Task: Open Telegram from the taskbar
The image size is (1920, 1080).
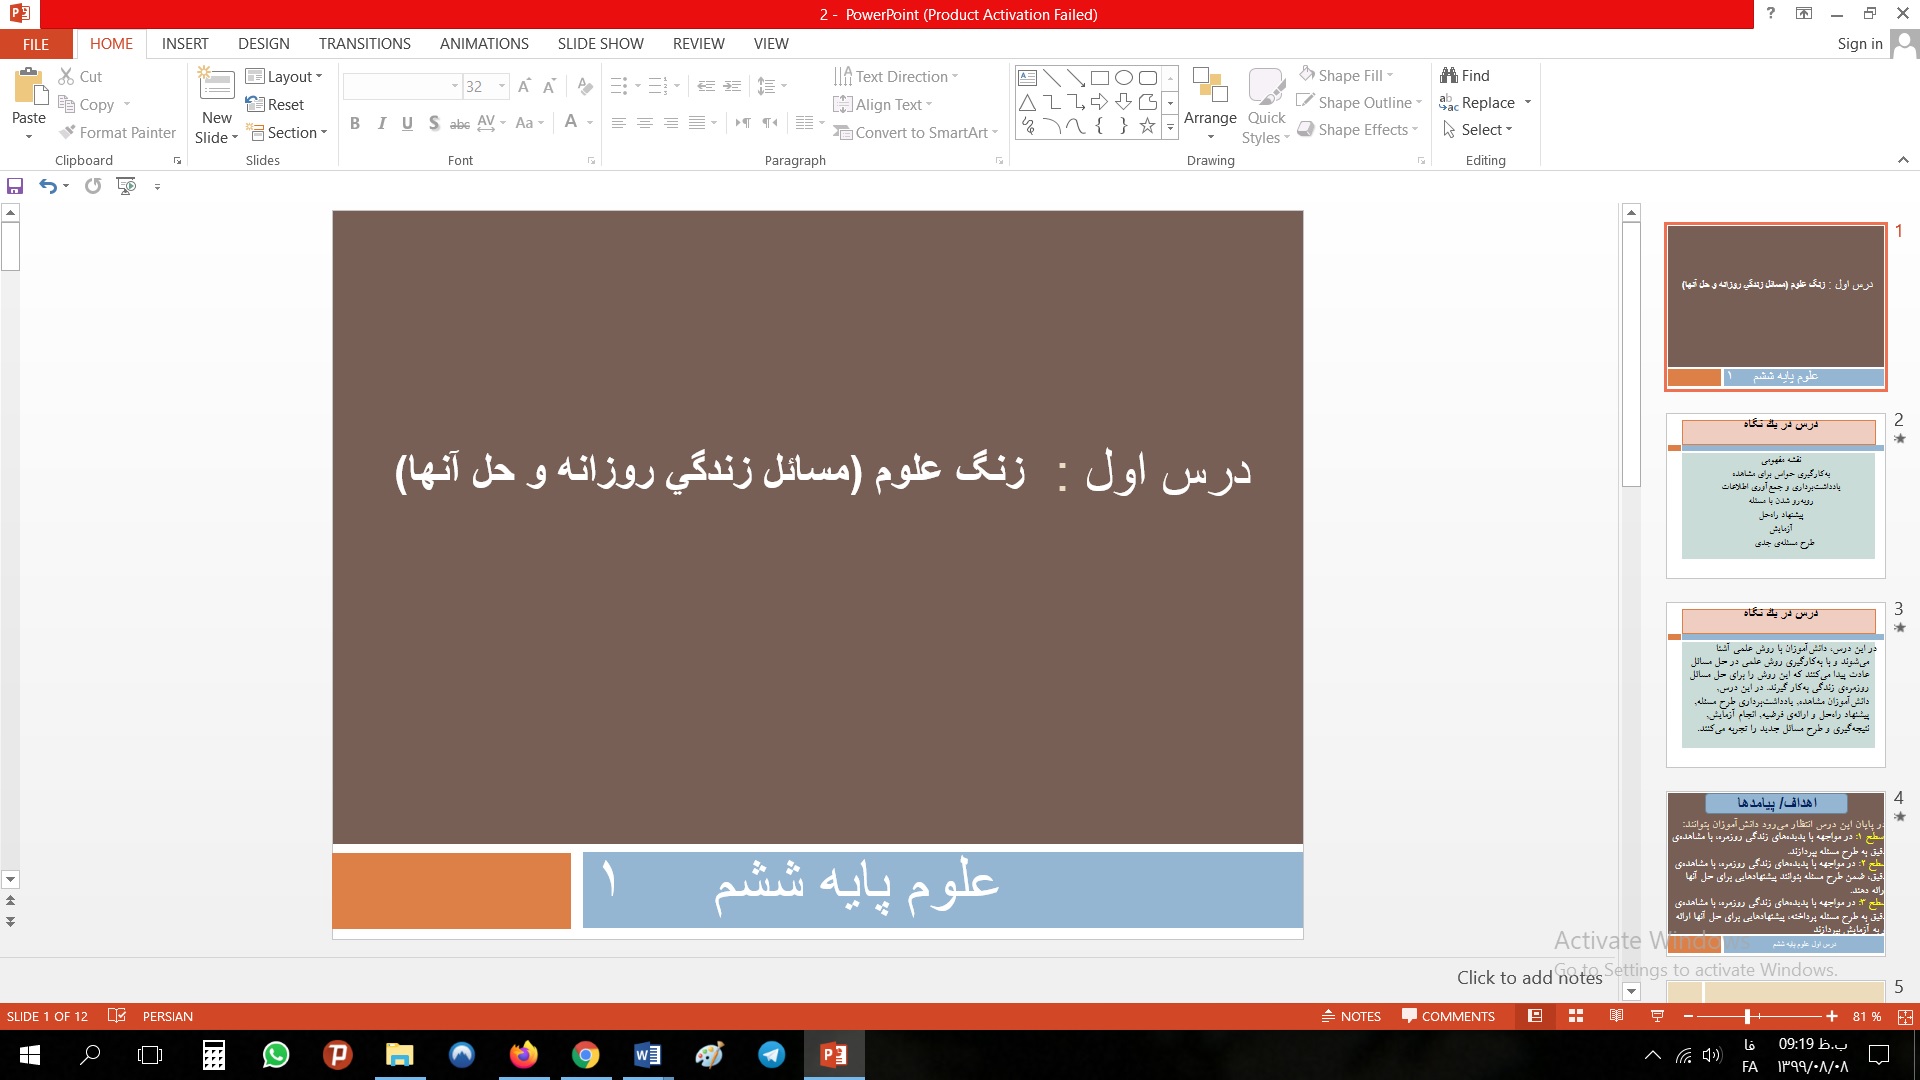Action: pyautogui.click(x=771, y=1055)
